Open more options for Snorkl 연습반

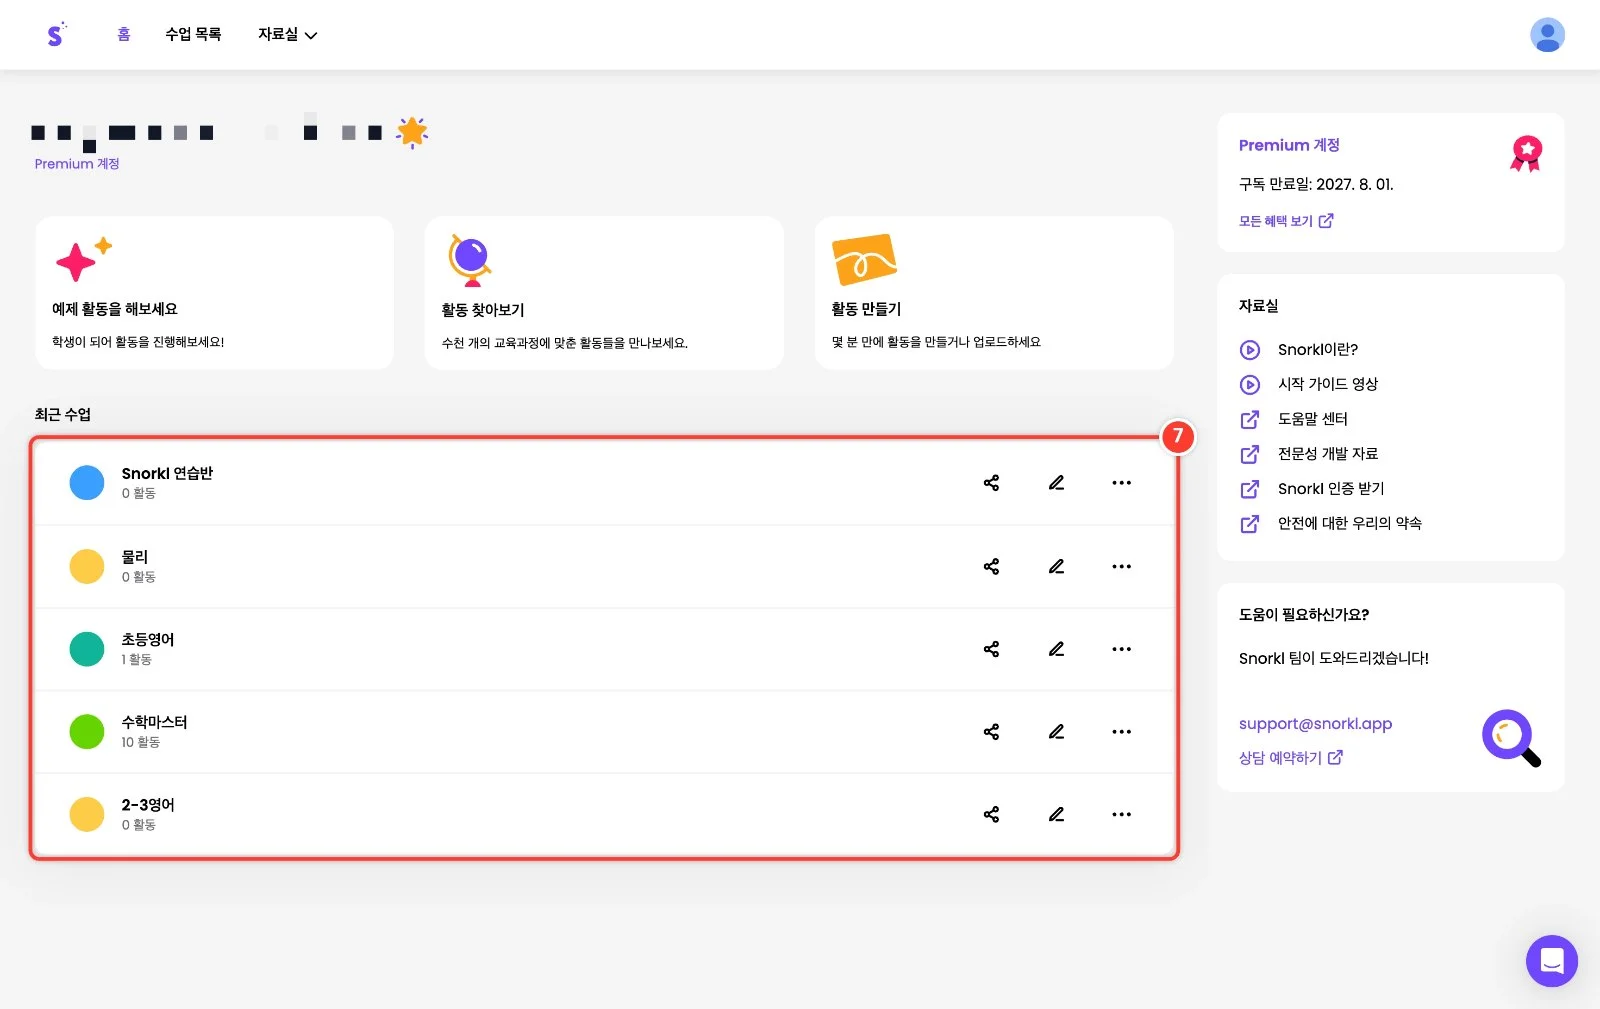pyautogui.click(x=1122, y=483)
